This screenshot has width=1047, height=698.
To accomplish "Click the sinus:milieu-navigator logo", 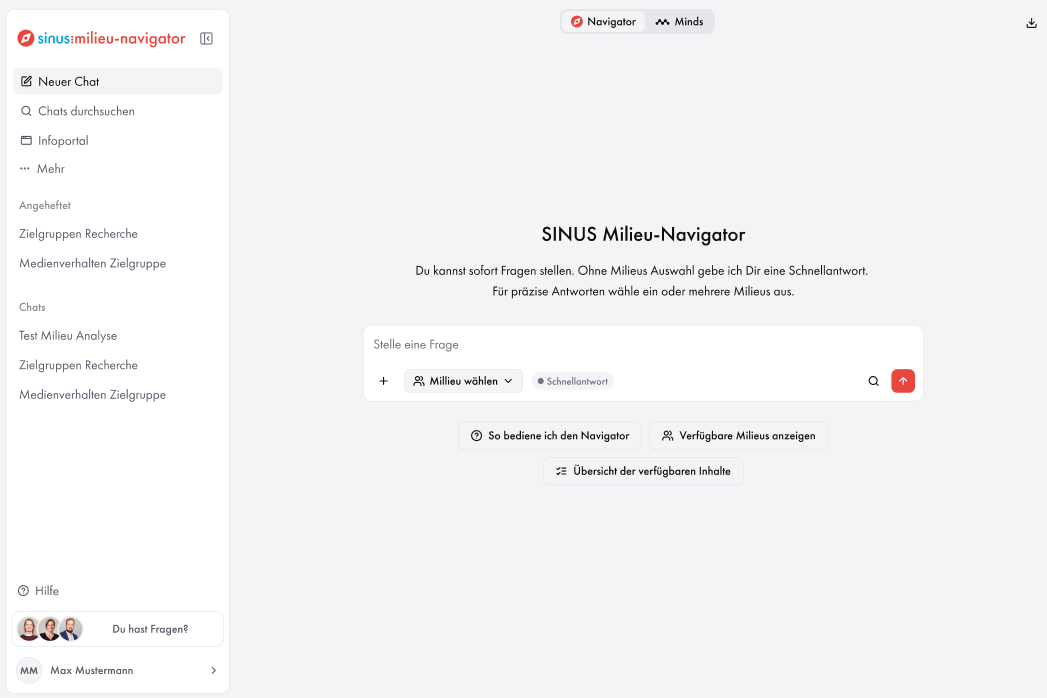I will point(101,39).
